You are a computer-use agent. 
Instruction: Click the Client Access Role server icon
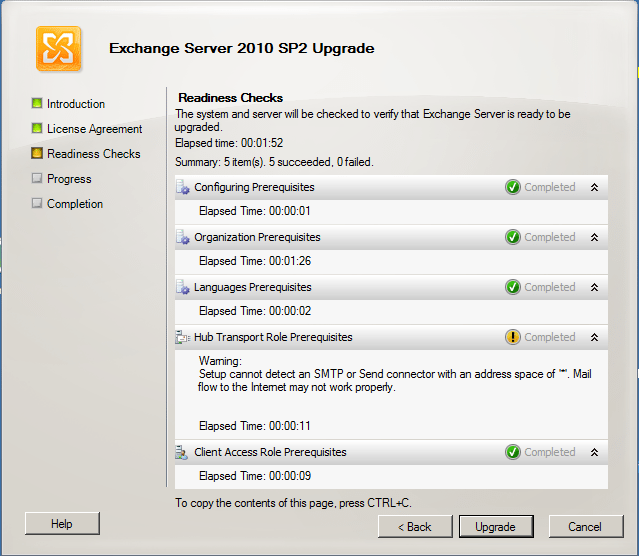pos(183,452)
